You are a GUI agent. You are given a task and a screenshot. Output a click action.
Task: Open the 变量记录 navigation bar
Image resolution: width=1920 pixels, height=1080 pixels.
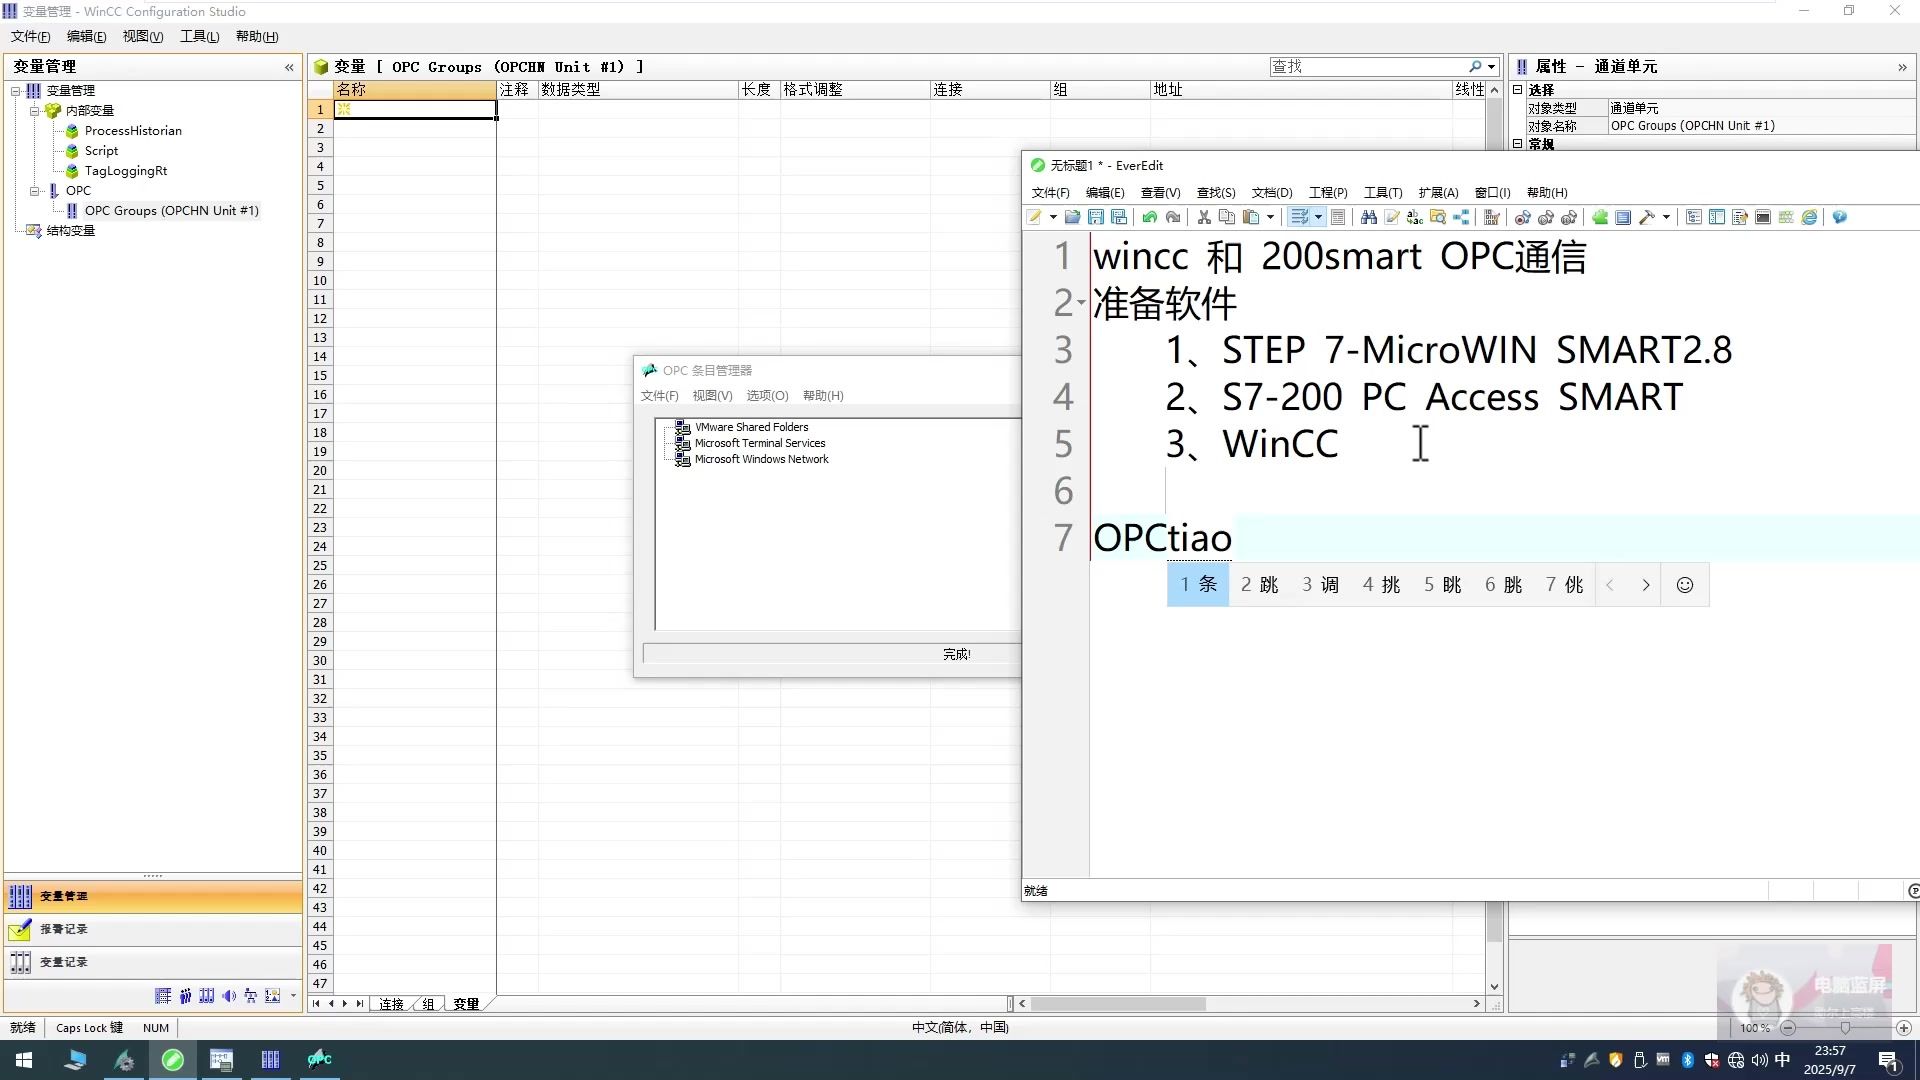(153, 963)
